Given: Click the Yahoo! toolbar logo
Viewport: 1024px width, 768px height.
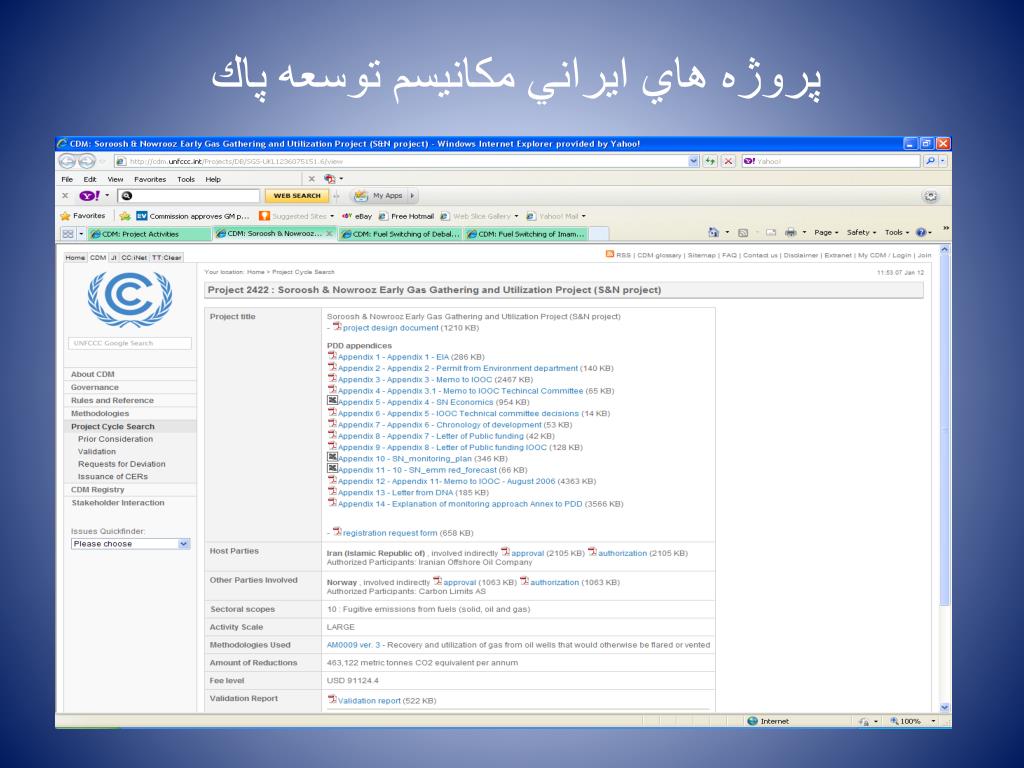Looking at the screenshot, I should click(x=89, y=195).
